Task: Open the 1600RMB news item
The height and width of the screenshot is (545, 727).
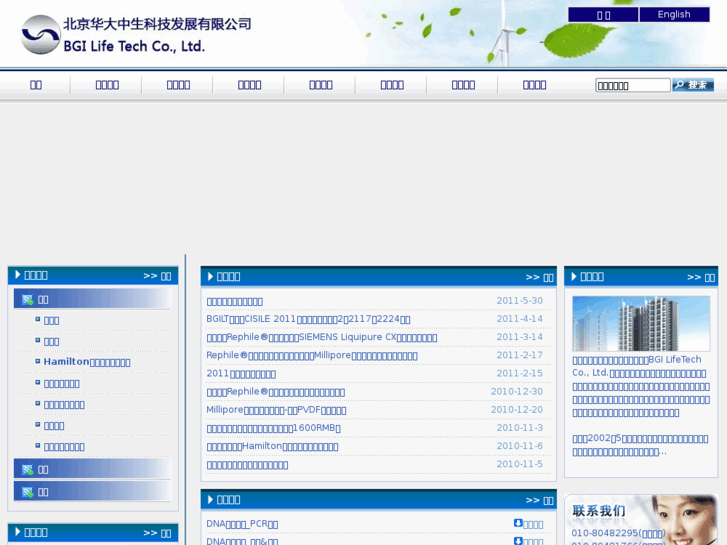Action: (274, 428)
